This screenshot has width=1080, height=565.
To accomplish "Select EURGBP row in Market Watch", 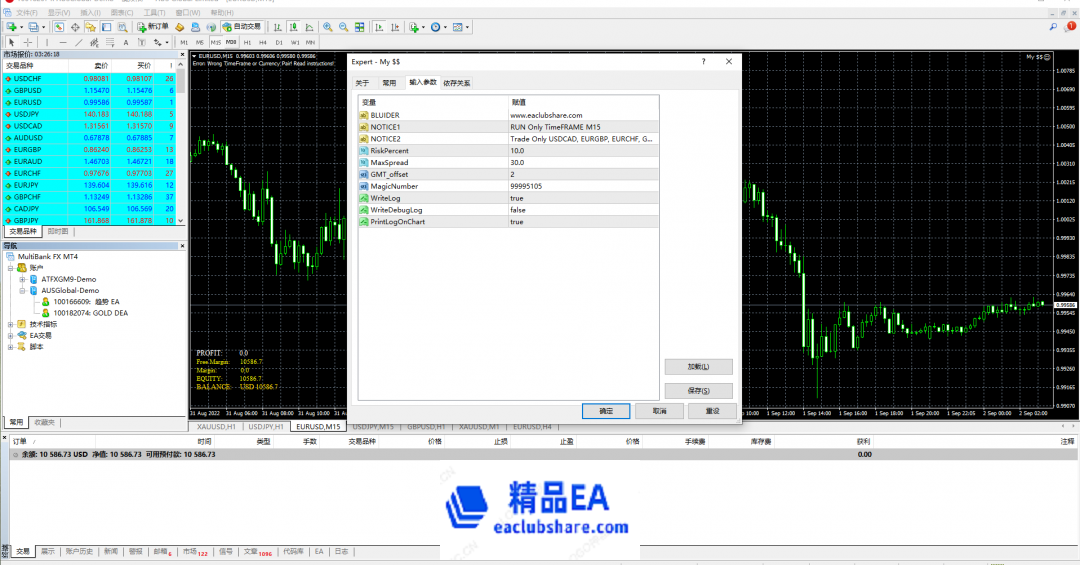I will point(89,150).
